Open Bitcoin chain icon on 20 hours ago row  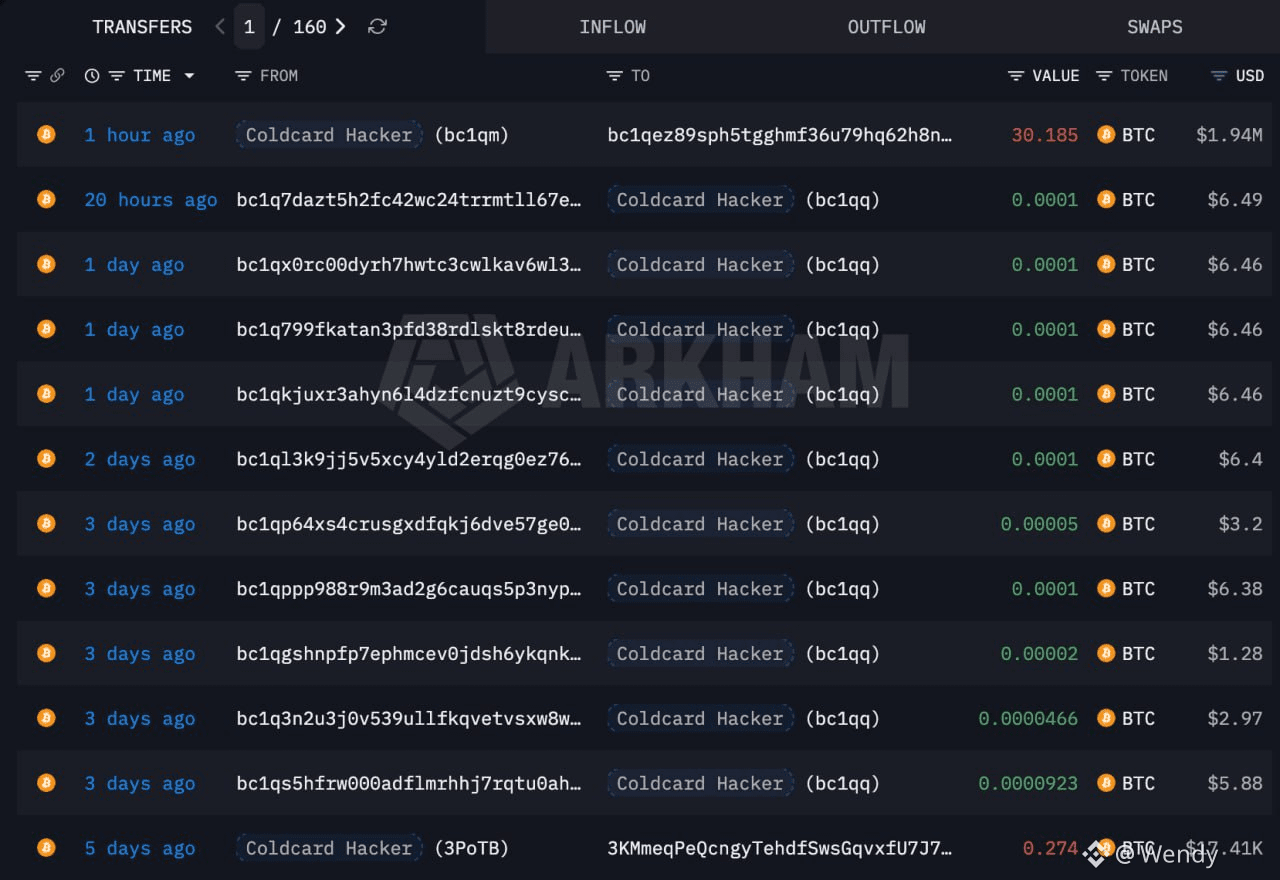(x=46, y=199)
